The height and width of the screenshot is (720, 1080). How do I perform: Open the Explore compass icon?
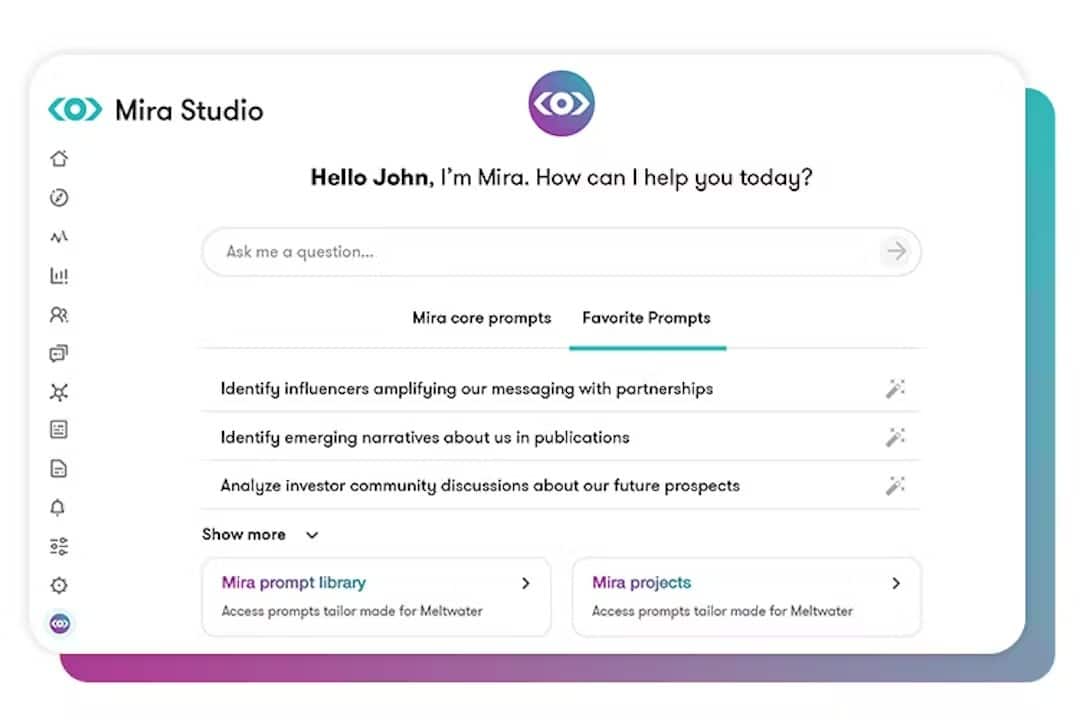[59, 198]
